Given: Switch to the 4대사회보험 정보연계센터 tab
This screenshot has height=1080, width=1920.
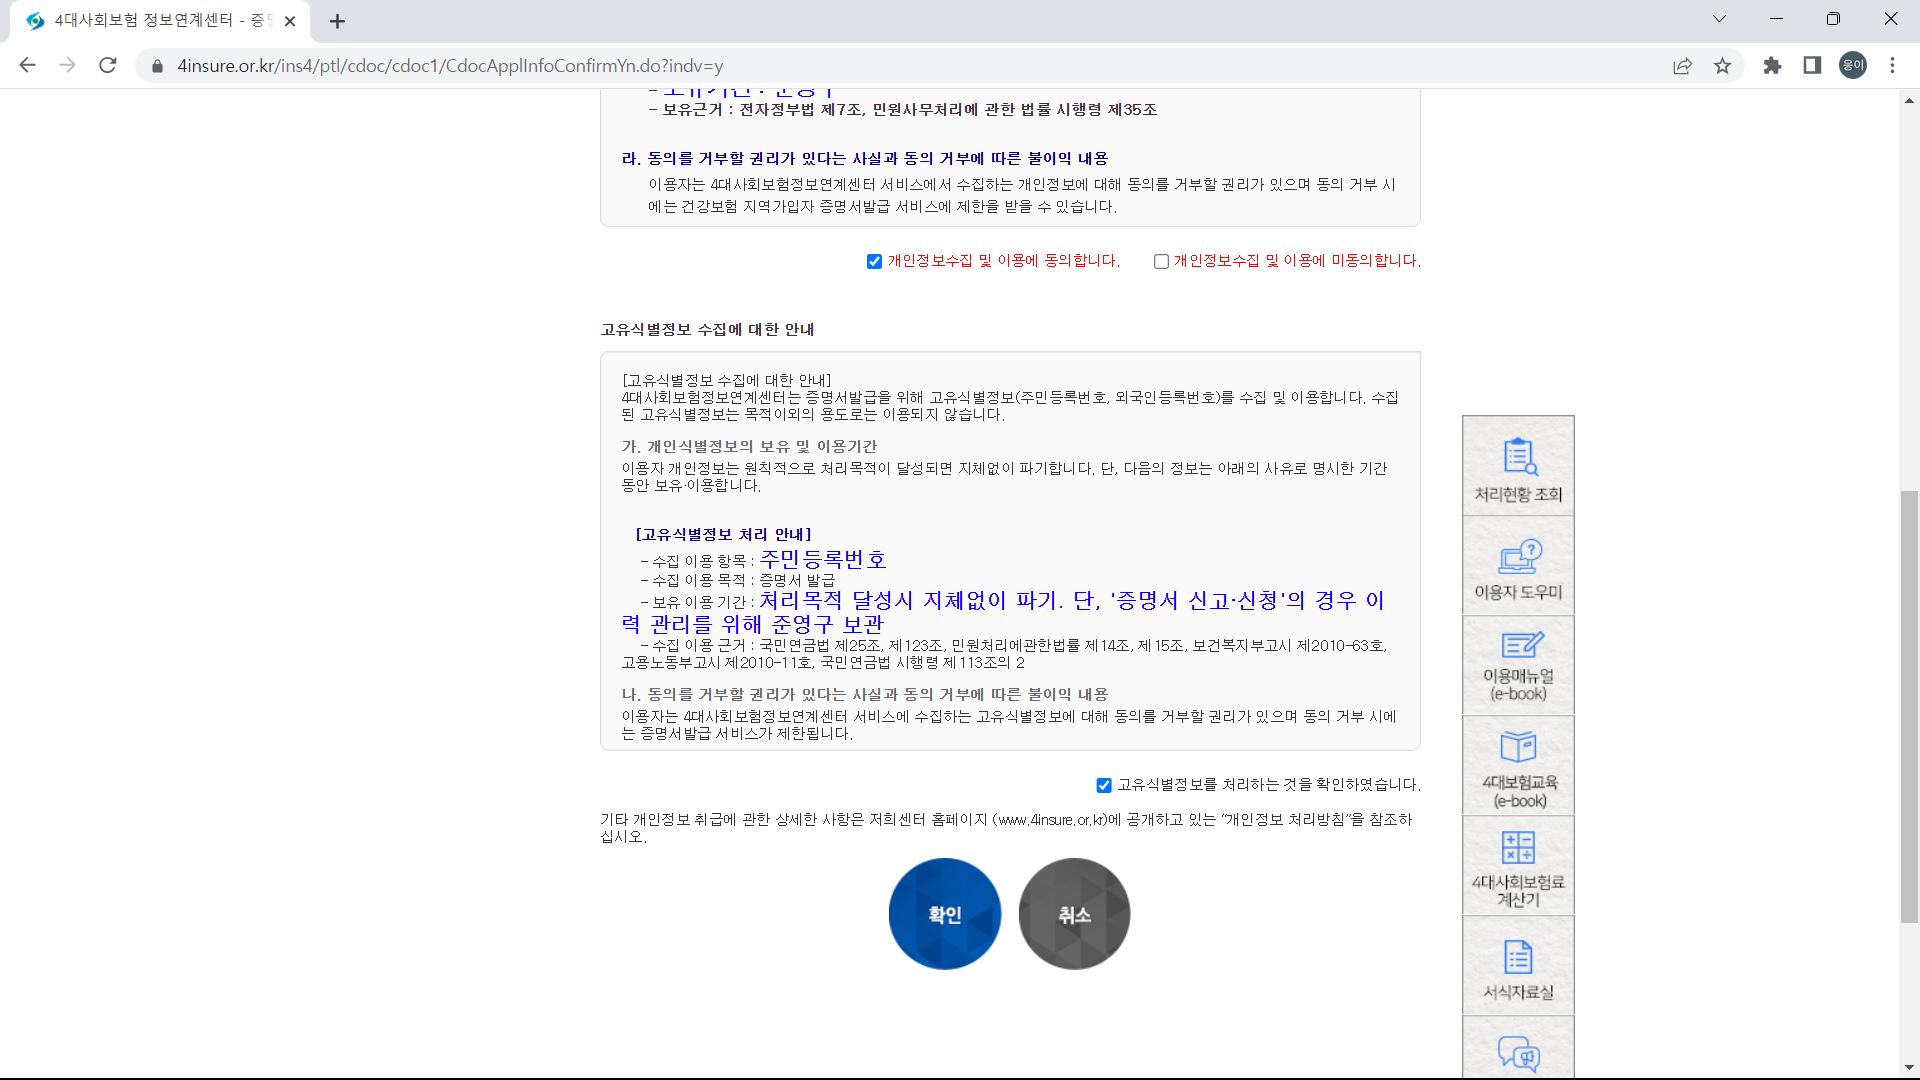Looking at the screenshot, I should (x=150, y=20).
